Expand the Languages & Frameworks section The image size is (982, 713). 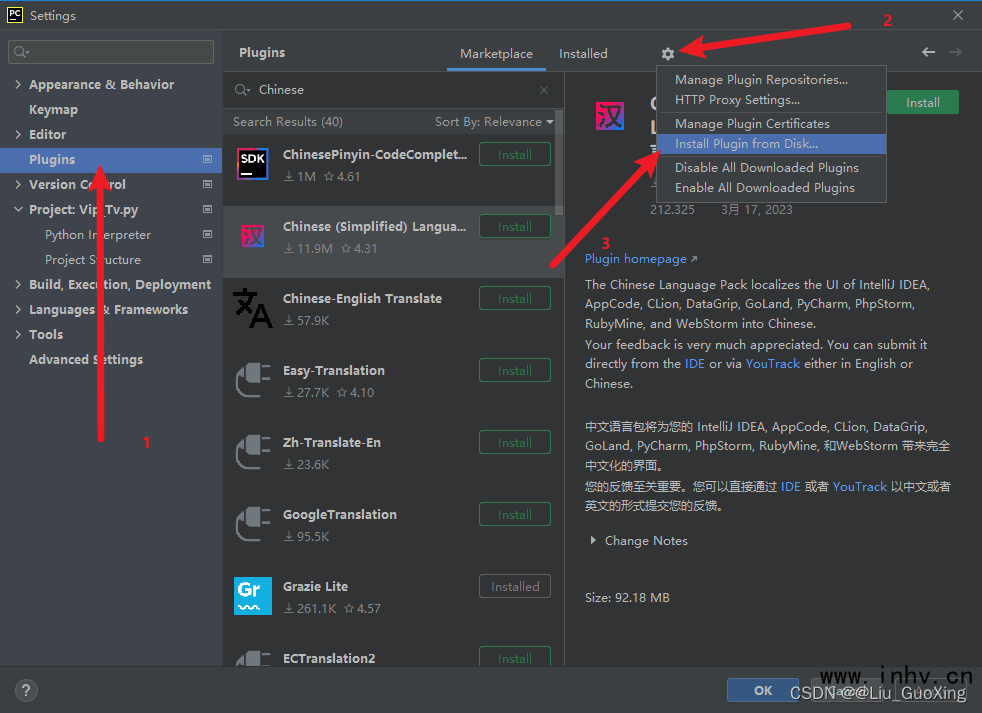(18, 310)
